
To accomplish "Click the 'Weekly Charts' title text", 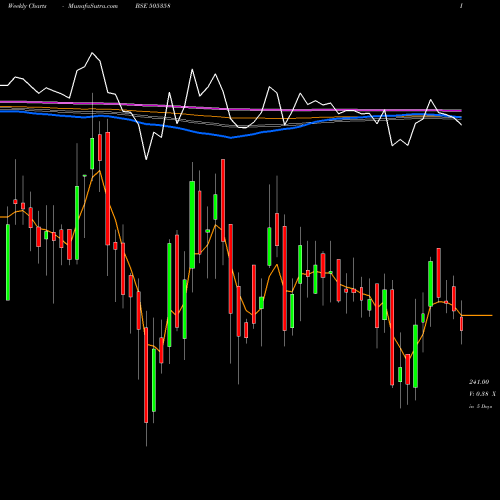I will 27,6.
